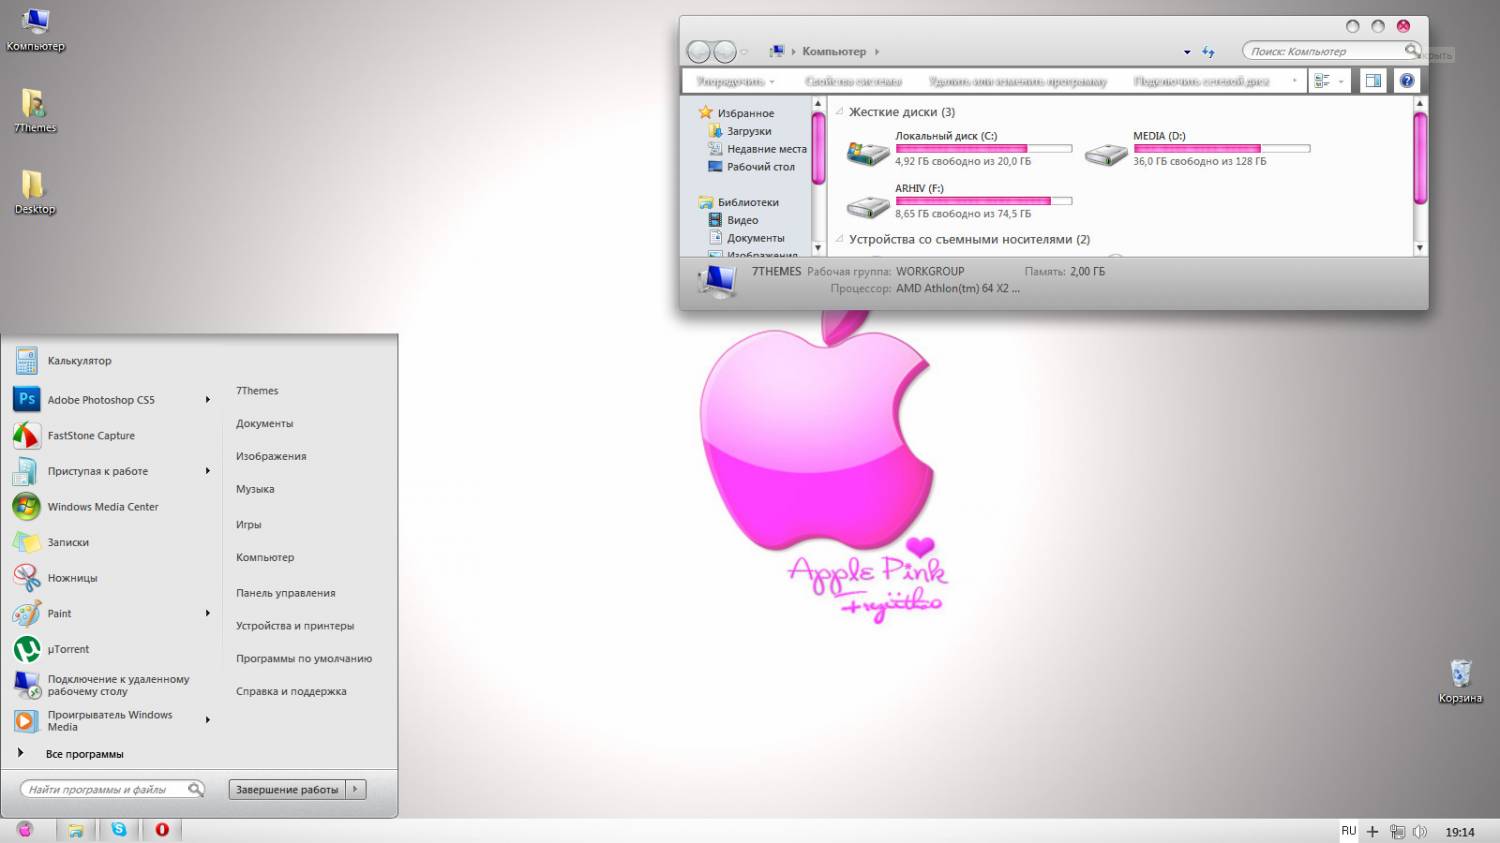This screenshot has height=843, width=1500.
Task: Expand Paint recent files arrow
Action: coord(208,614)
